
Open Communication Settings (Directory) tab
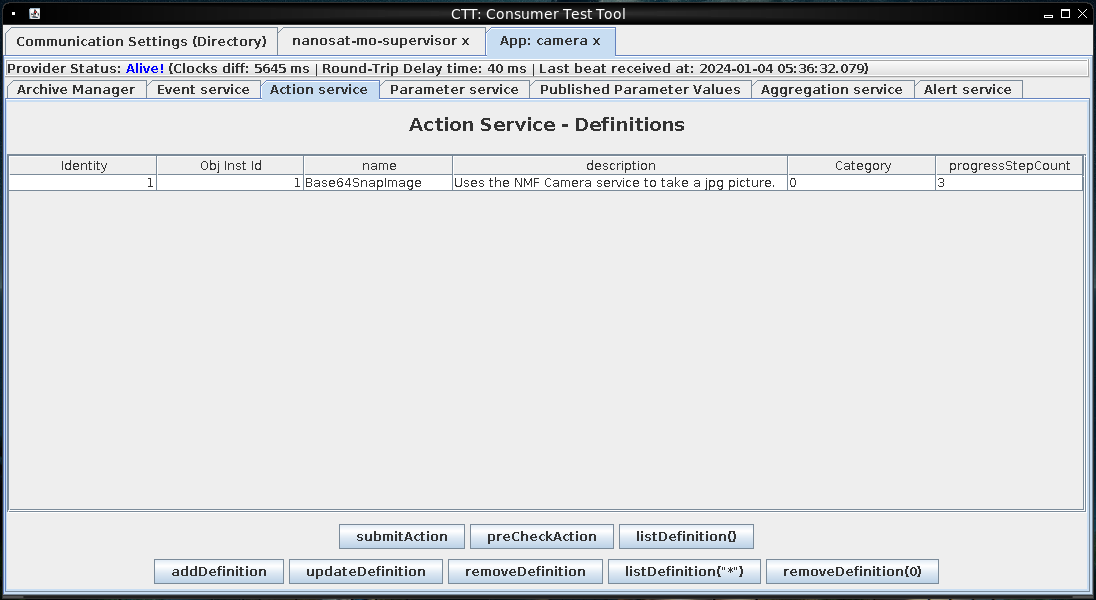pyautogui.click(x=141, y=41)
